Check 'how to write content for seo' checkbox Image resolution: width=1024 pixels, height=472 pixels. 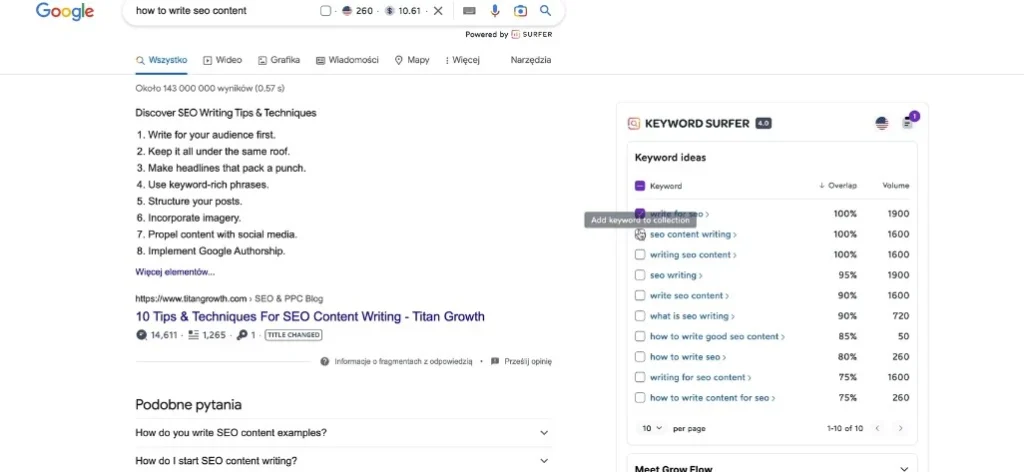640,398
